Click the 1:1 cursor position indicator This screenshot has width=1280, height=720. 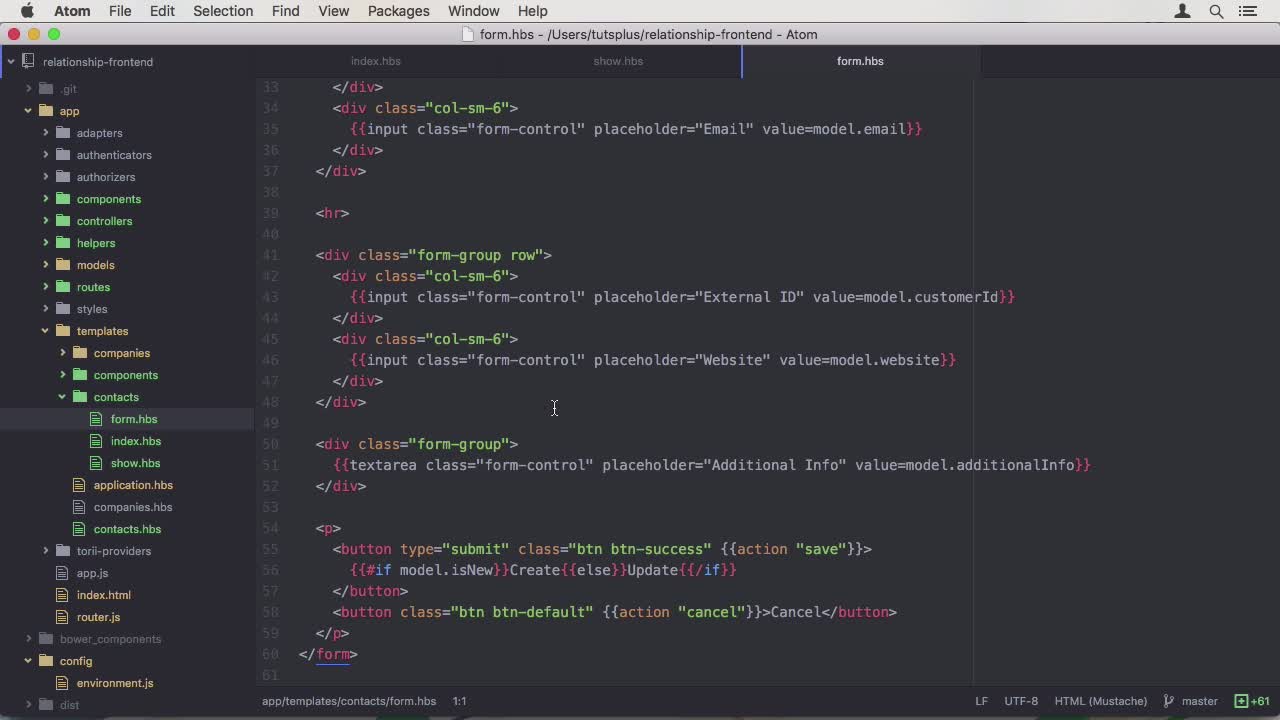[459, 701]
